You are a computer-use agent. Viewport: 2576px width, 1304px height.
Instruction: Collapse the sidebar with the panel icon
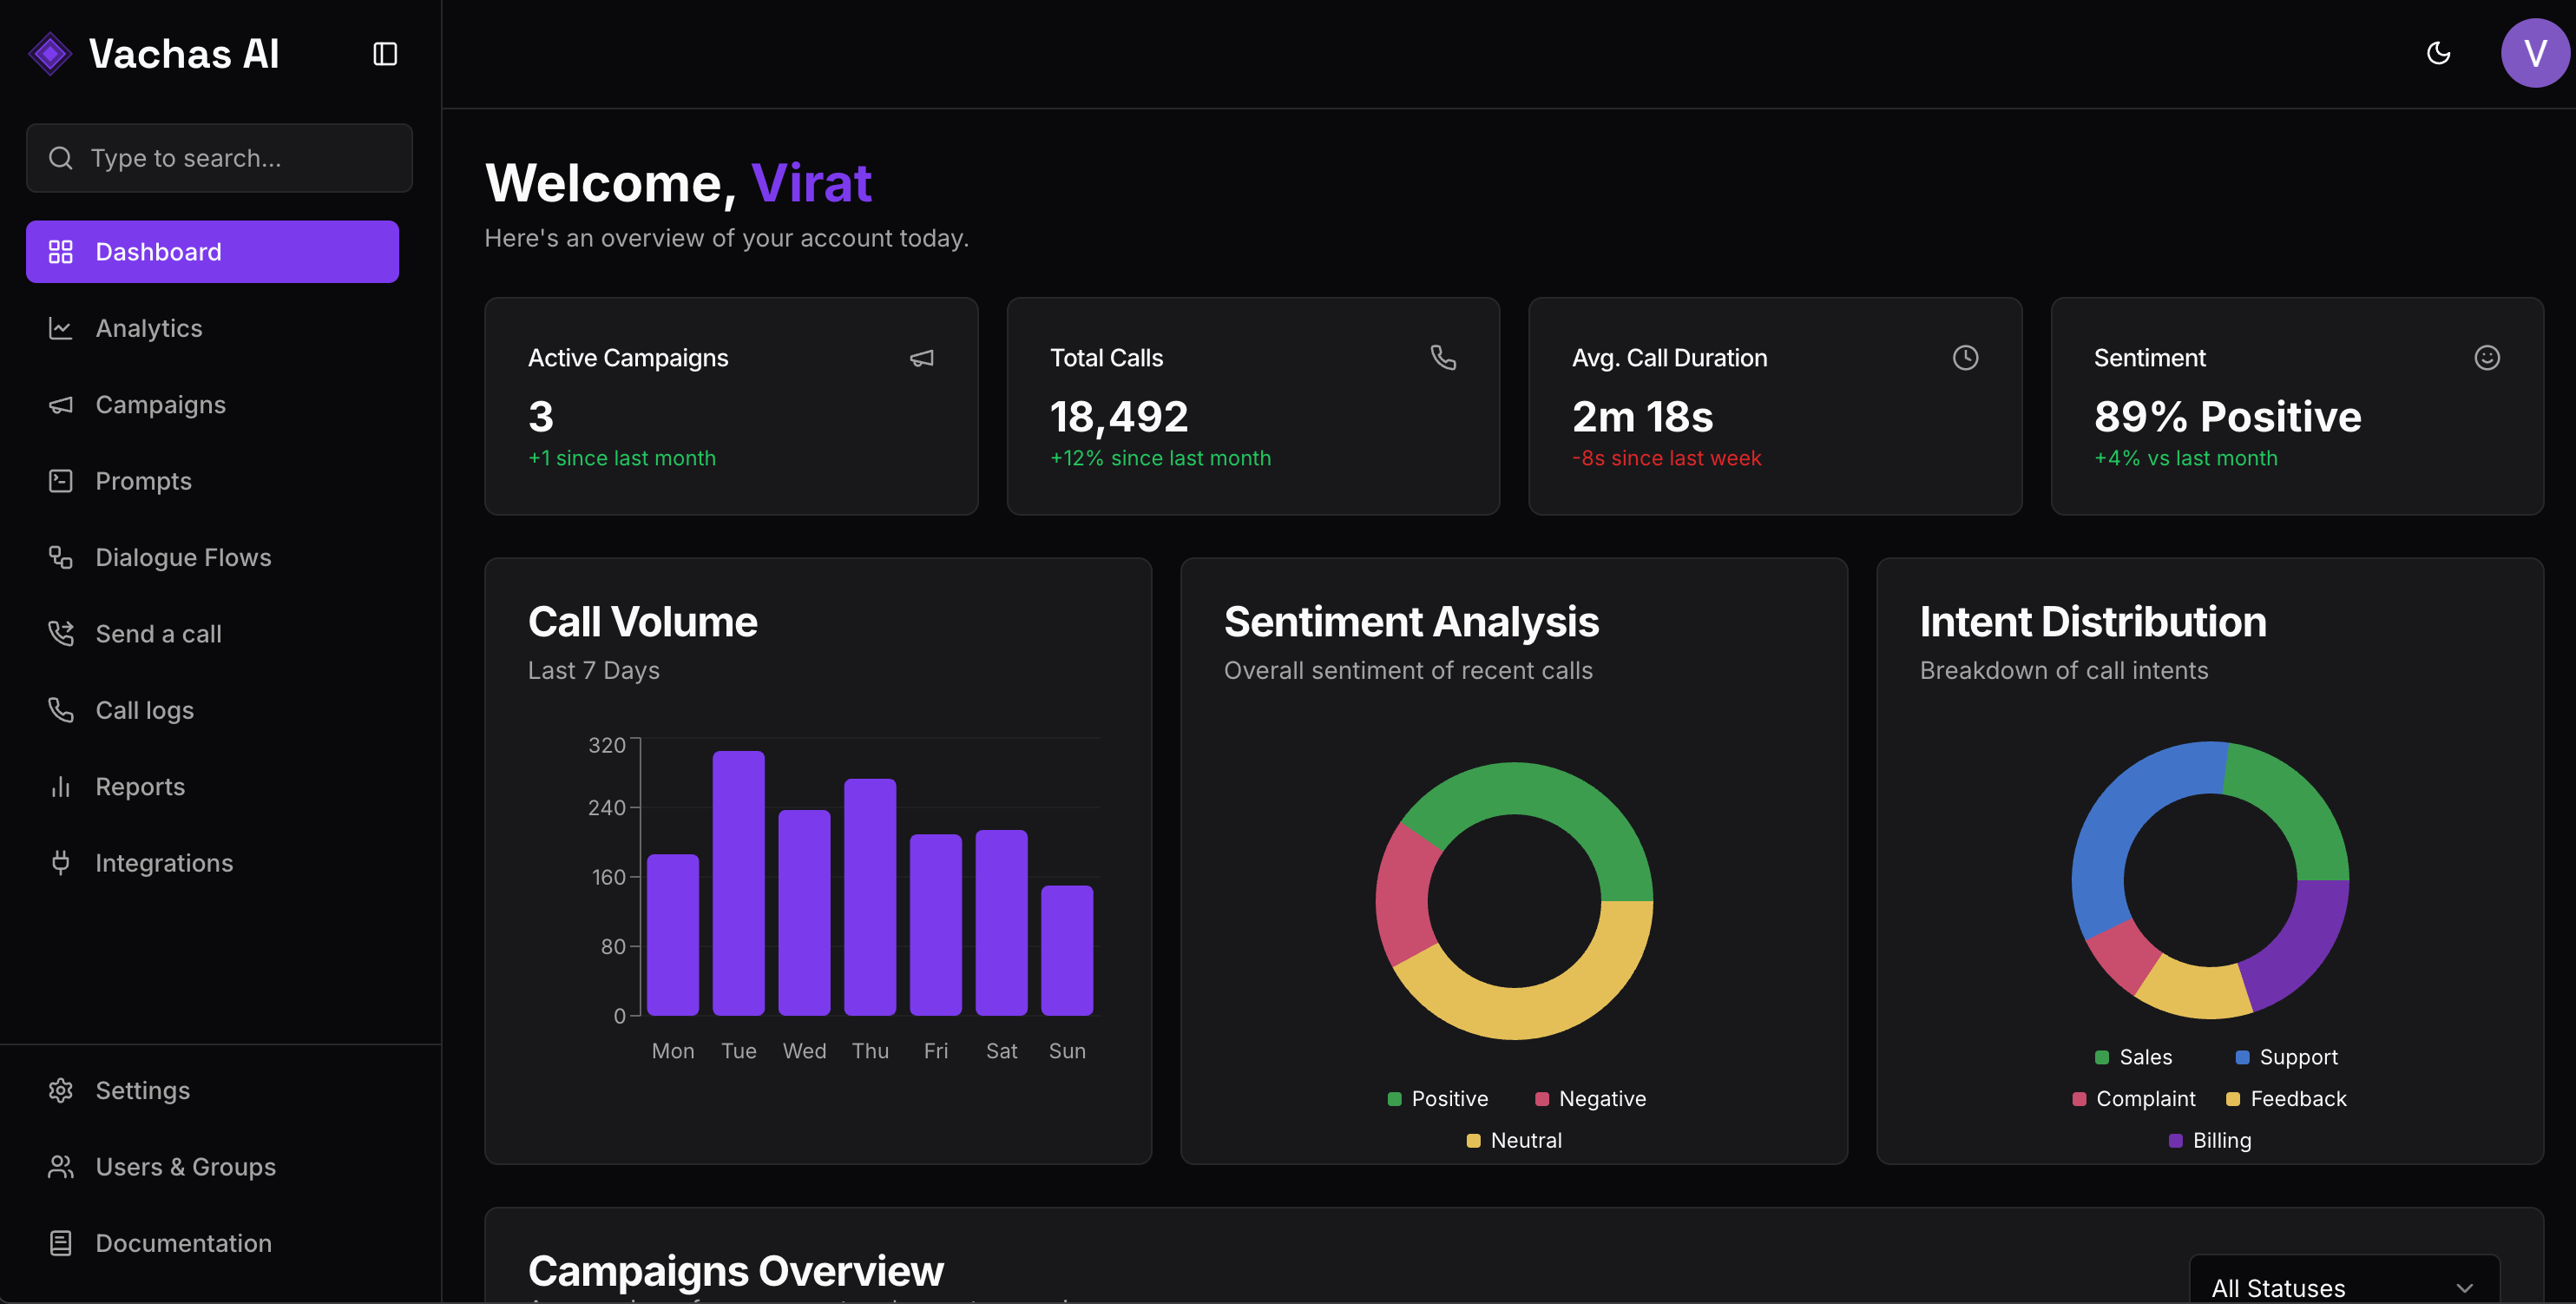click(x=385, y=53)
